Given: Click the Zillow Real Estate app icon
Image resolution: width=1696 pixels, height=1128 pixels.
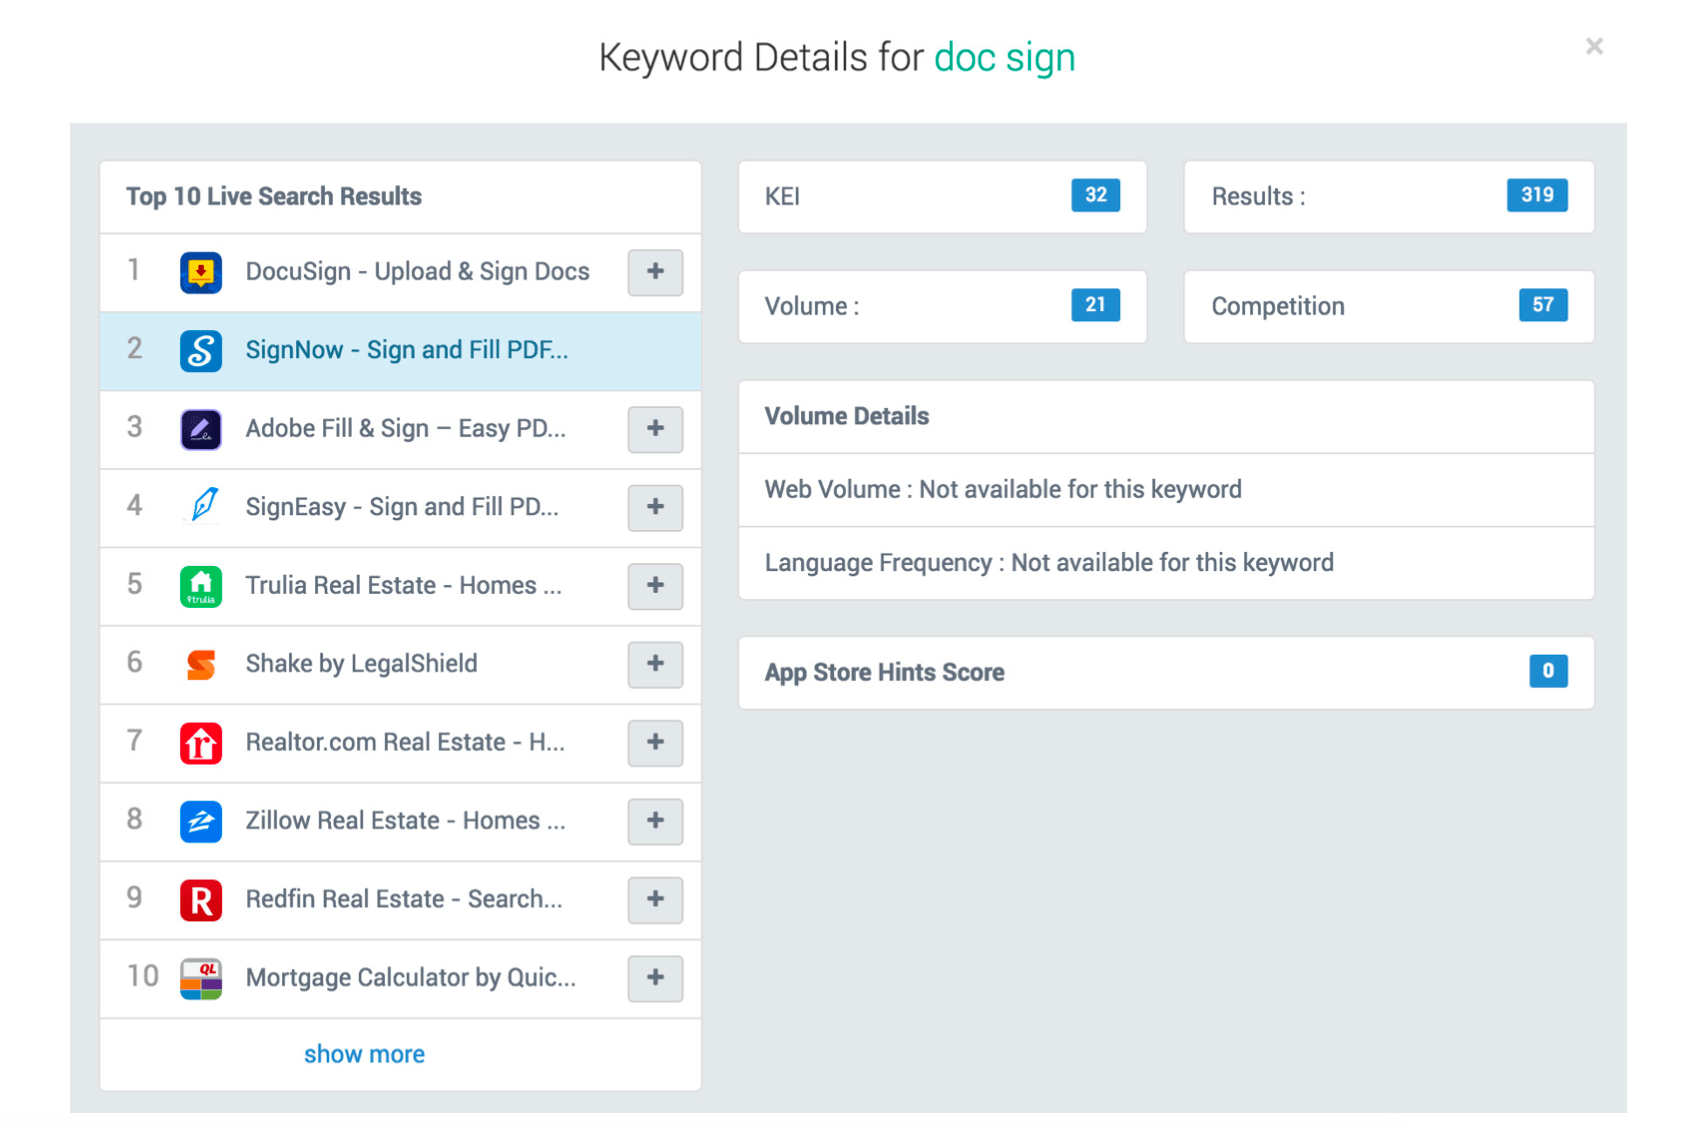Looking at the screenshot, I should pos(201,821).
